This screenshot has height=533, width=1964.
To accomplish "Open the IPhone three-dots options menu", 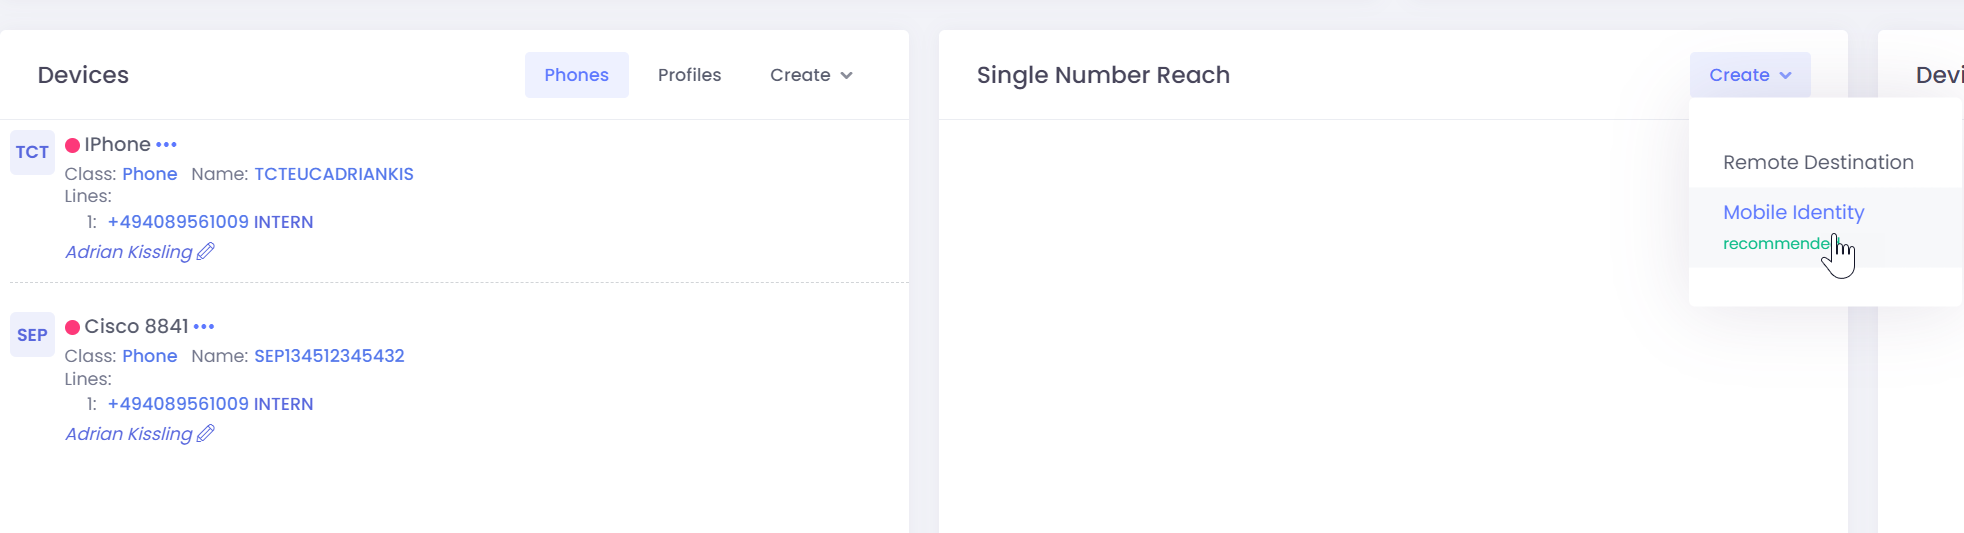I will pyautogui.click(x=166, y=145).
